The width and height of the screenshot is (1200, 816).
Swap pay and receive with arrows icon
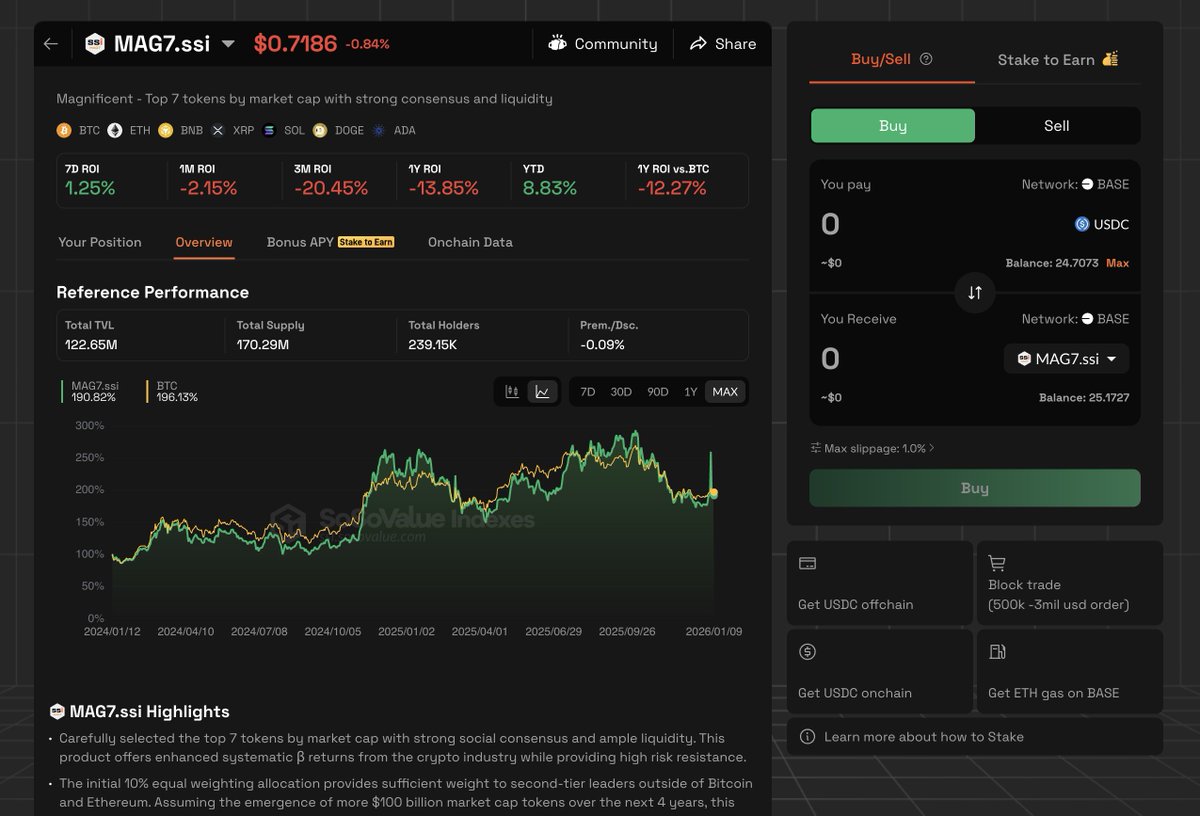tap(975, 293)
